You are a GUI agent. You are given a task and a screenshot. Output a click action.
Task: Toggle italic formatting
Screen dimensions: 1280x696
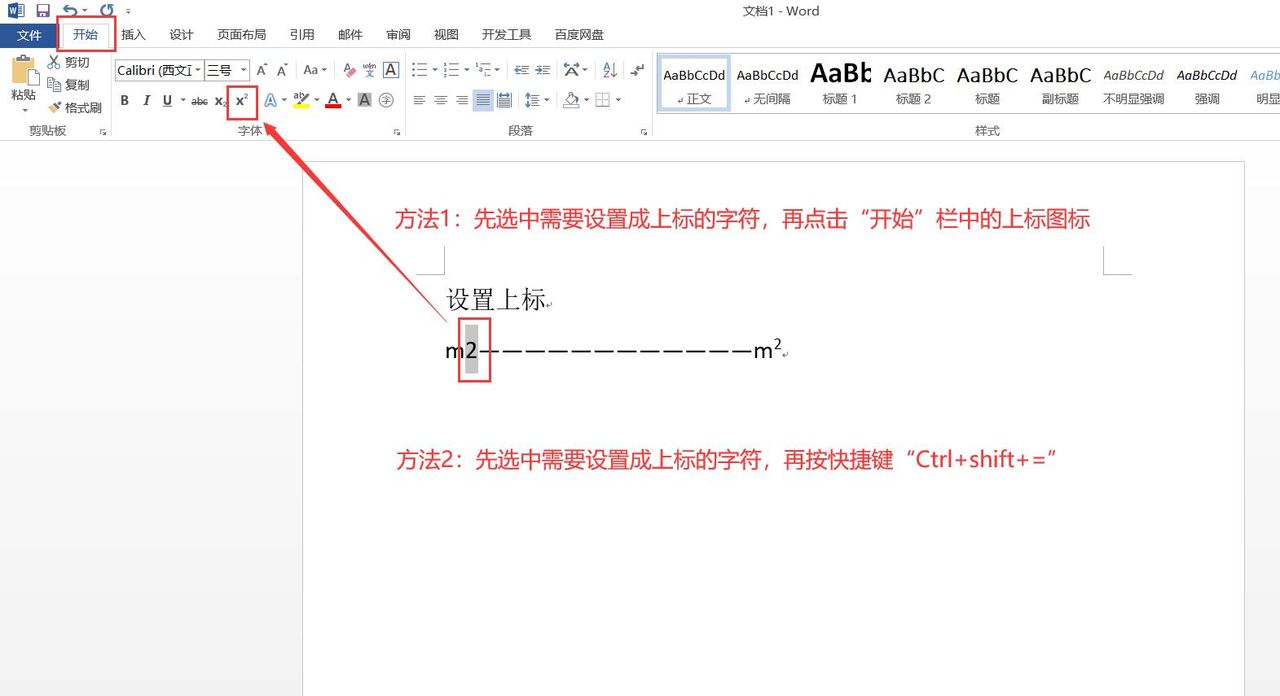(146, 100)
